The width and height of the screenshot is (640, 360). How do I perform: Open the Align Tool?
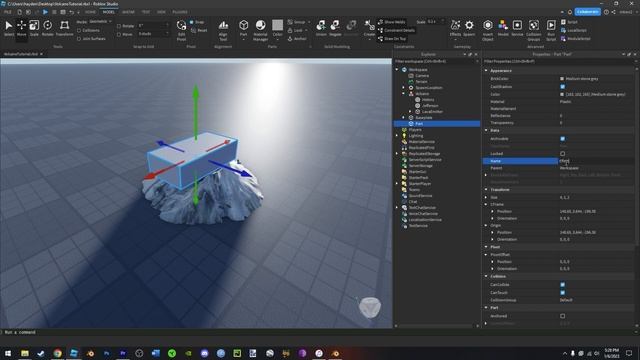[x=223, y=30]
